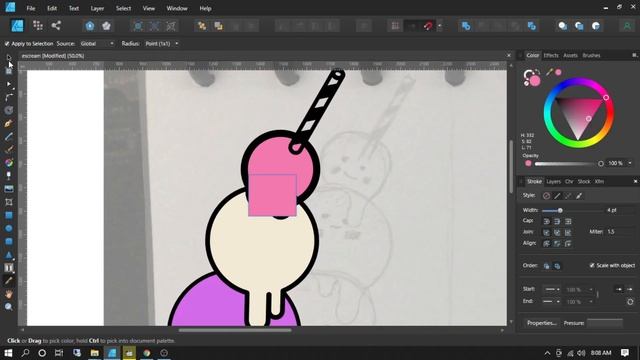Screen dimensions: 640x360
Task: Toggle Scale with object checkbox
Action: [x=592, y=265]
